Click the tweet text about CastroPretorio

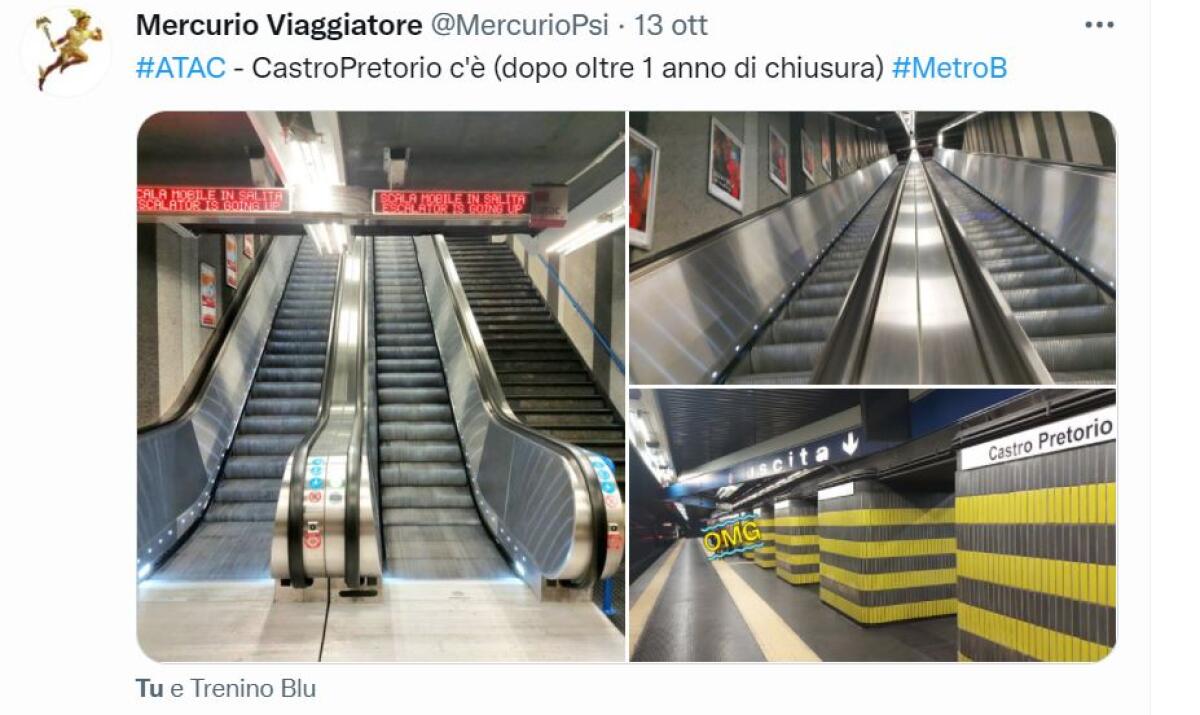point(568,68)
